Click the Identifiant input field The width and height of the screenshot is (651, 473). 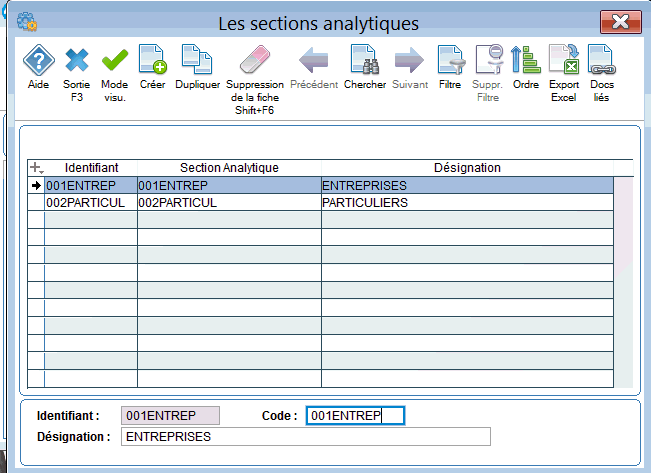click(x=170, y=416)
